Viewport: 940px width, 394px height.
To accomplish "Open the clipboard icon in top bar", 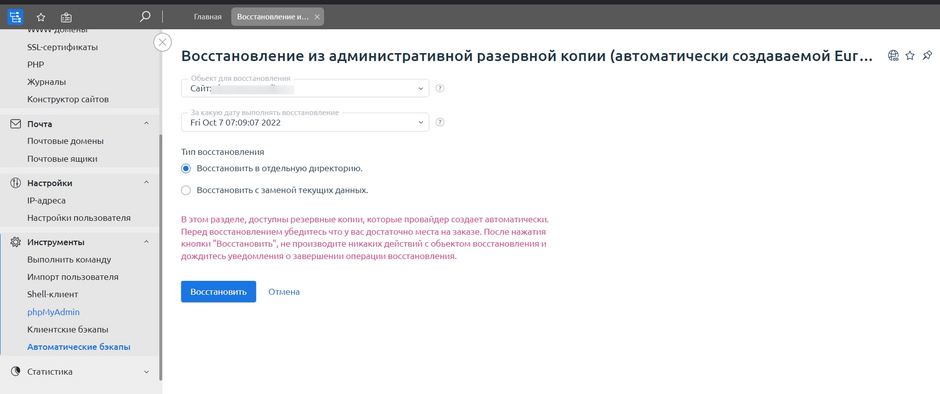I will 67,17.
